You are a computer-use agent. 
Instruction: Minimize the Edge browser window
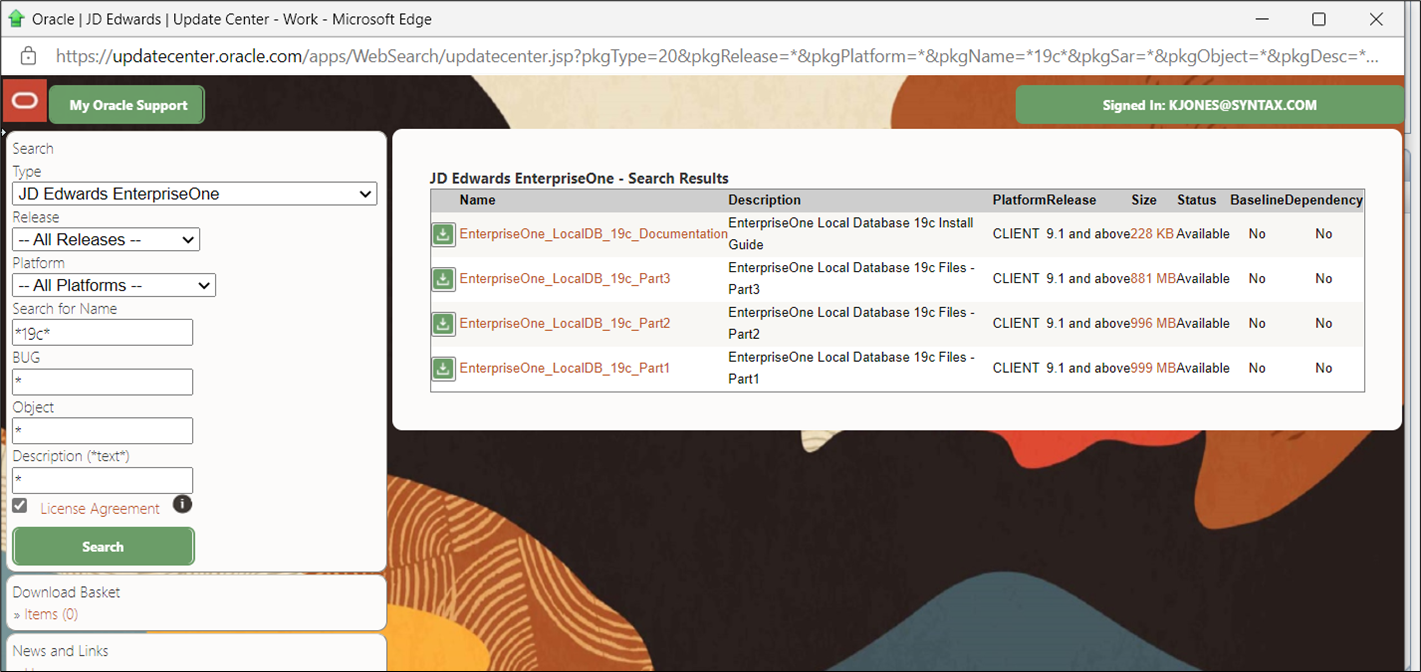[x=1262, y=19]
